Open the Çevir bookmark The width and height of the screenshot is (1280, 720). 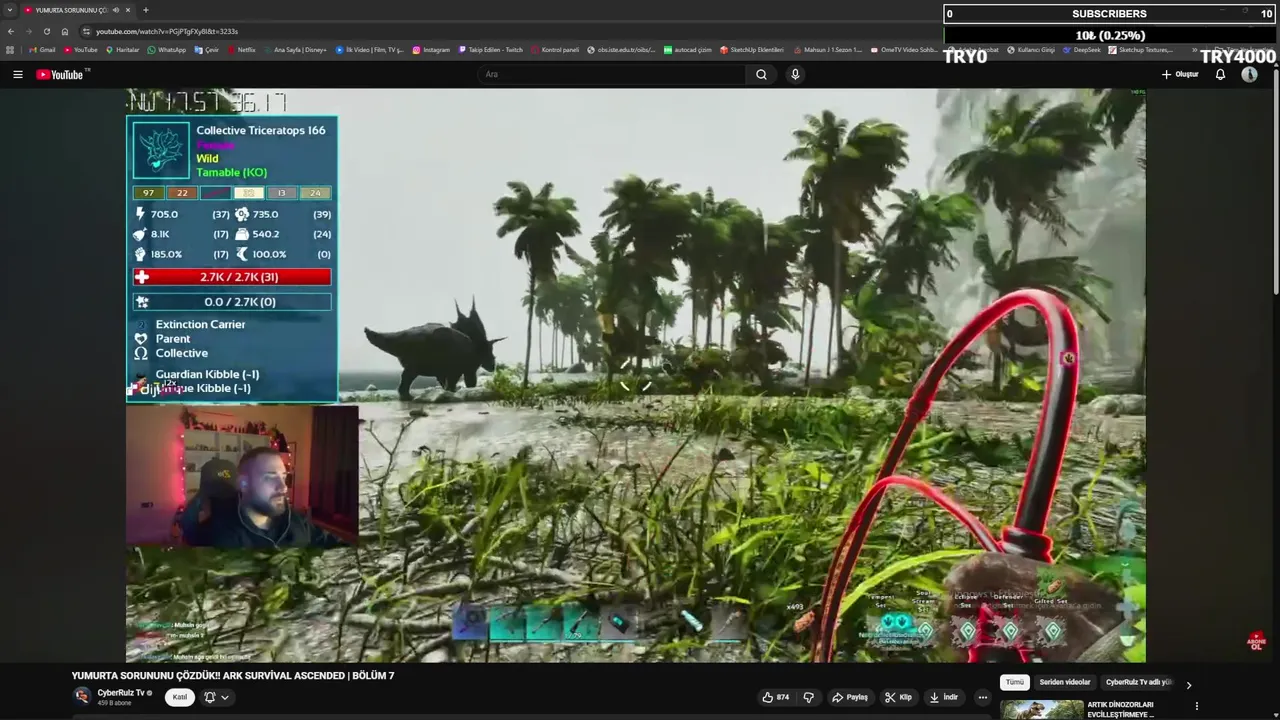(207, 50)
